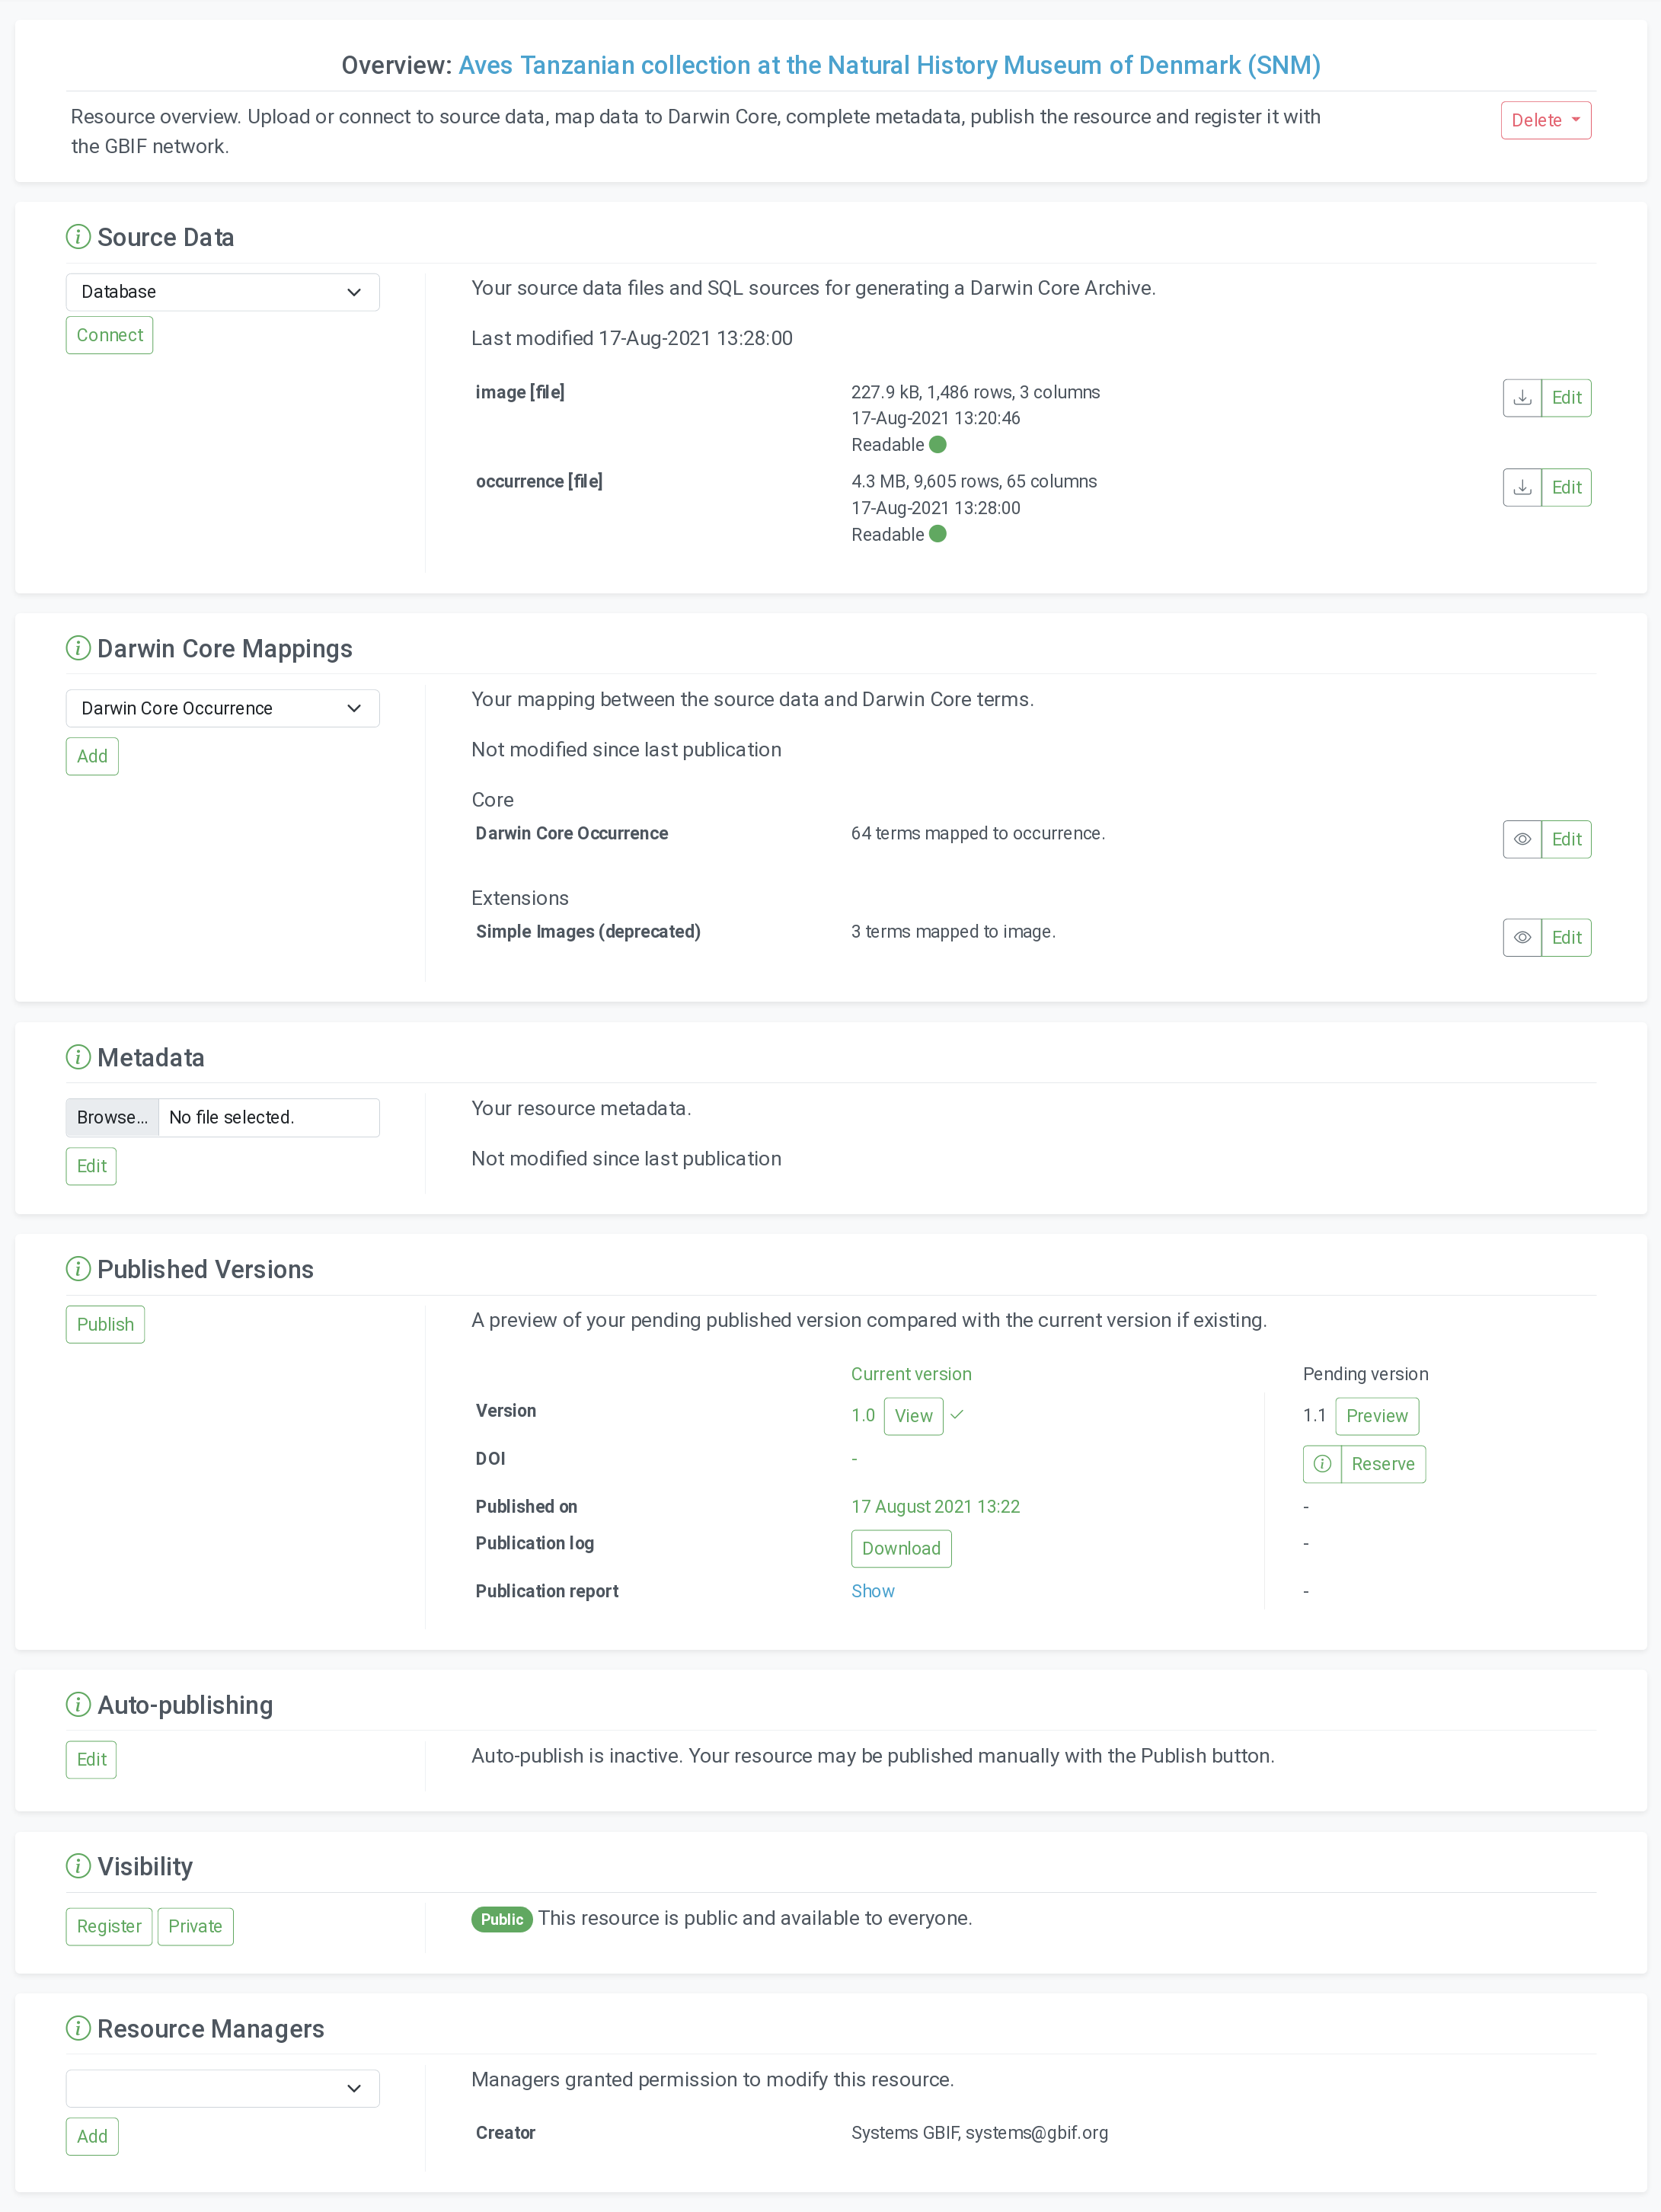Browse for a metadata file
The image size is (1661, 2212).
click(x=112, y=1117)
